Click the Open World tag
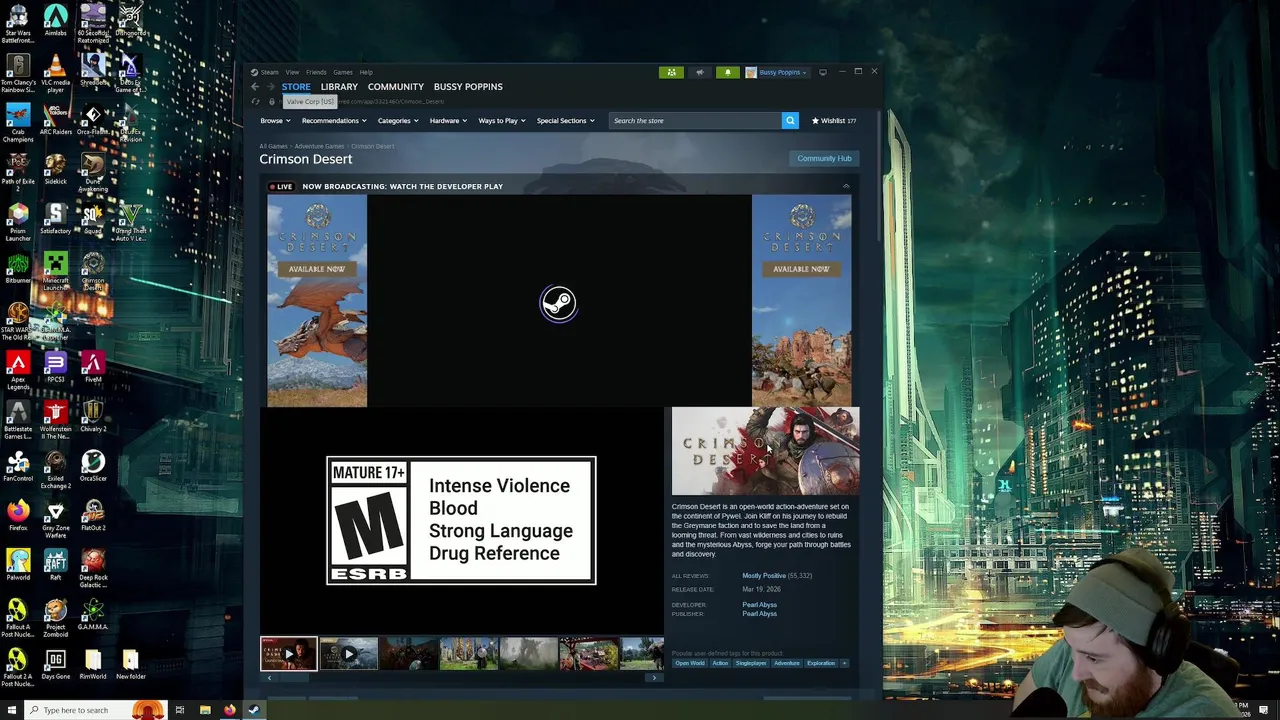The width and height of the screenshot is (1280, 720). [689, 663]
